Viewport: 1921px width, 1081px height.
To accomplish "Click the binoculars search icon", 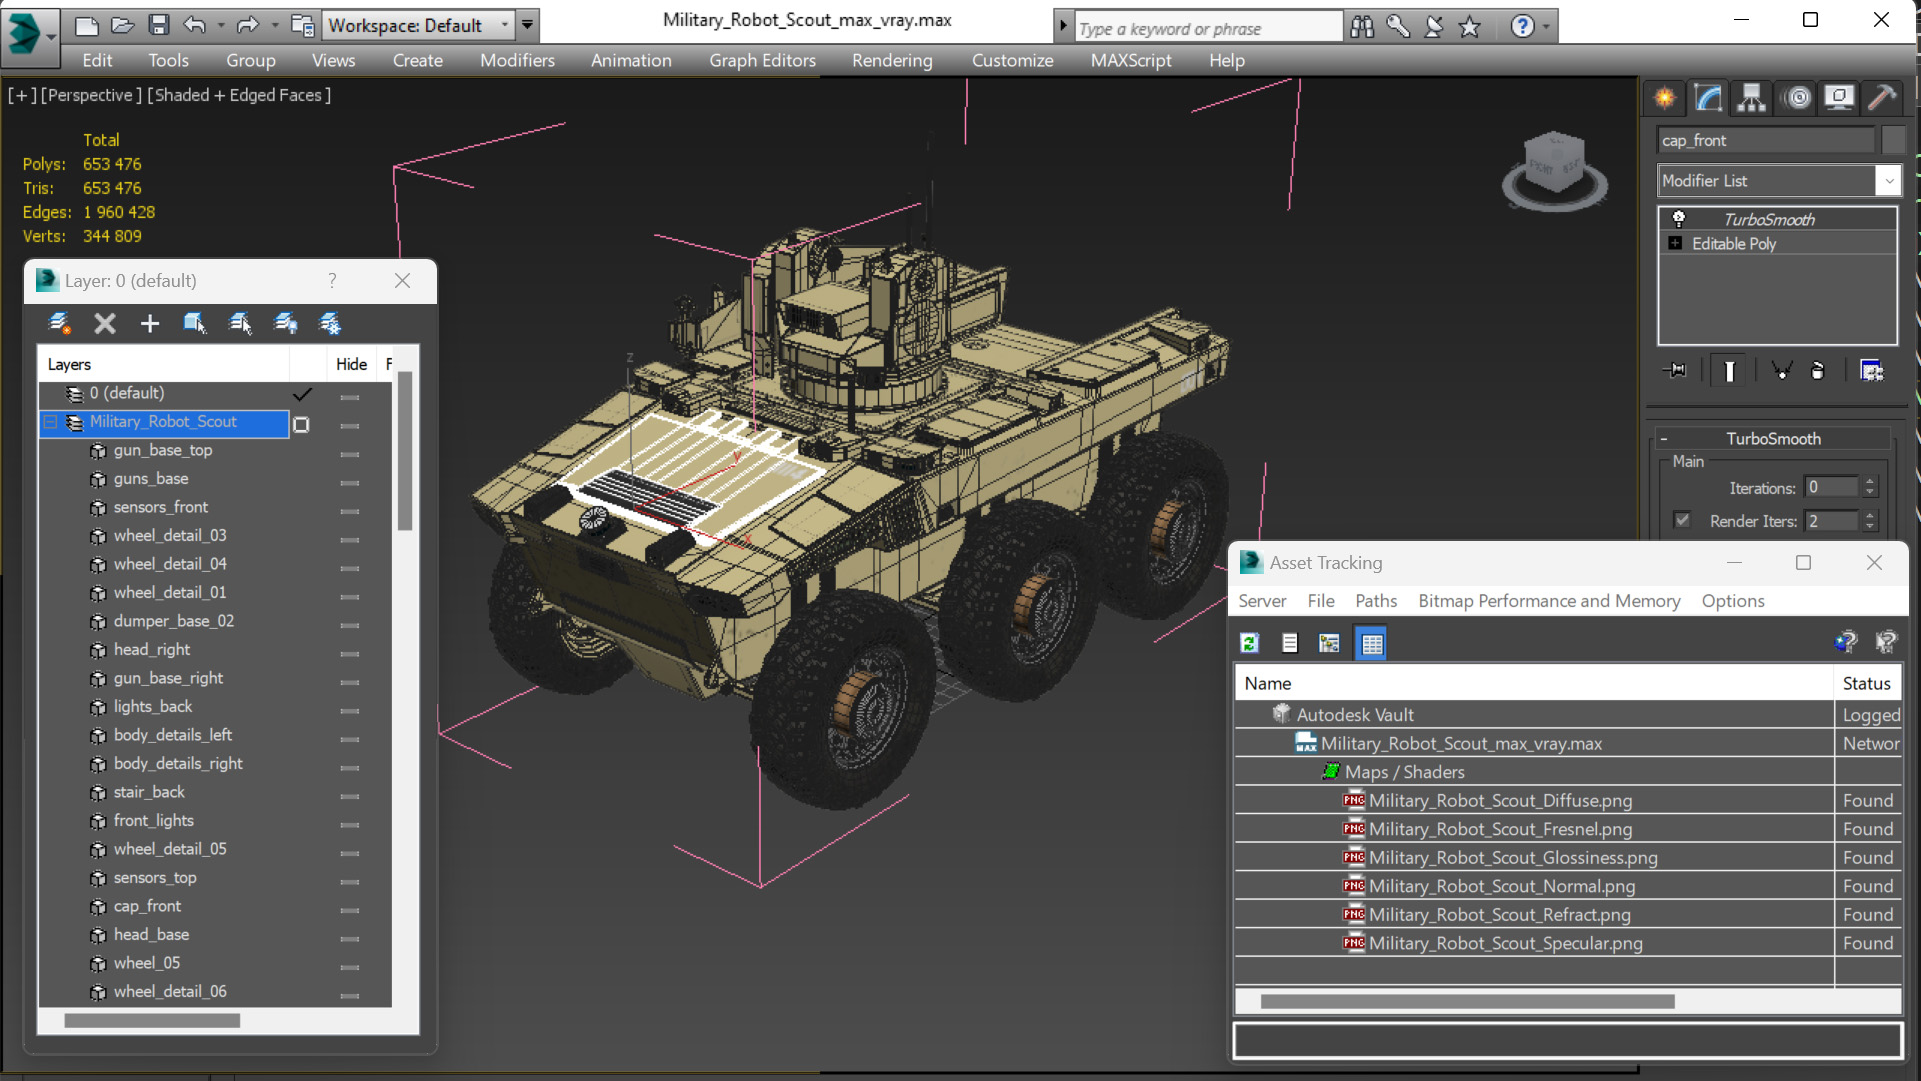I will click(1362, 27).
